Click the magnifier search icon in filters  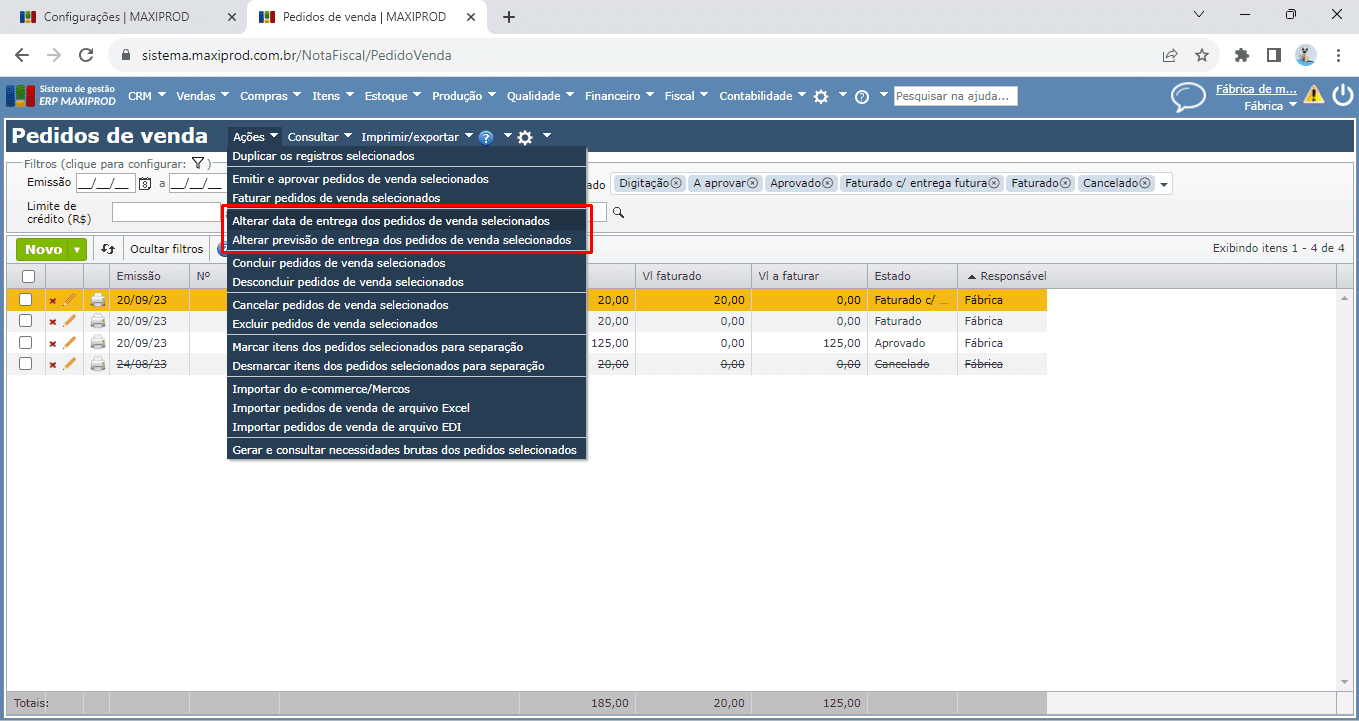[x=618, y=212]
